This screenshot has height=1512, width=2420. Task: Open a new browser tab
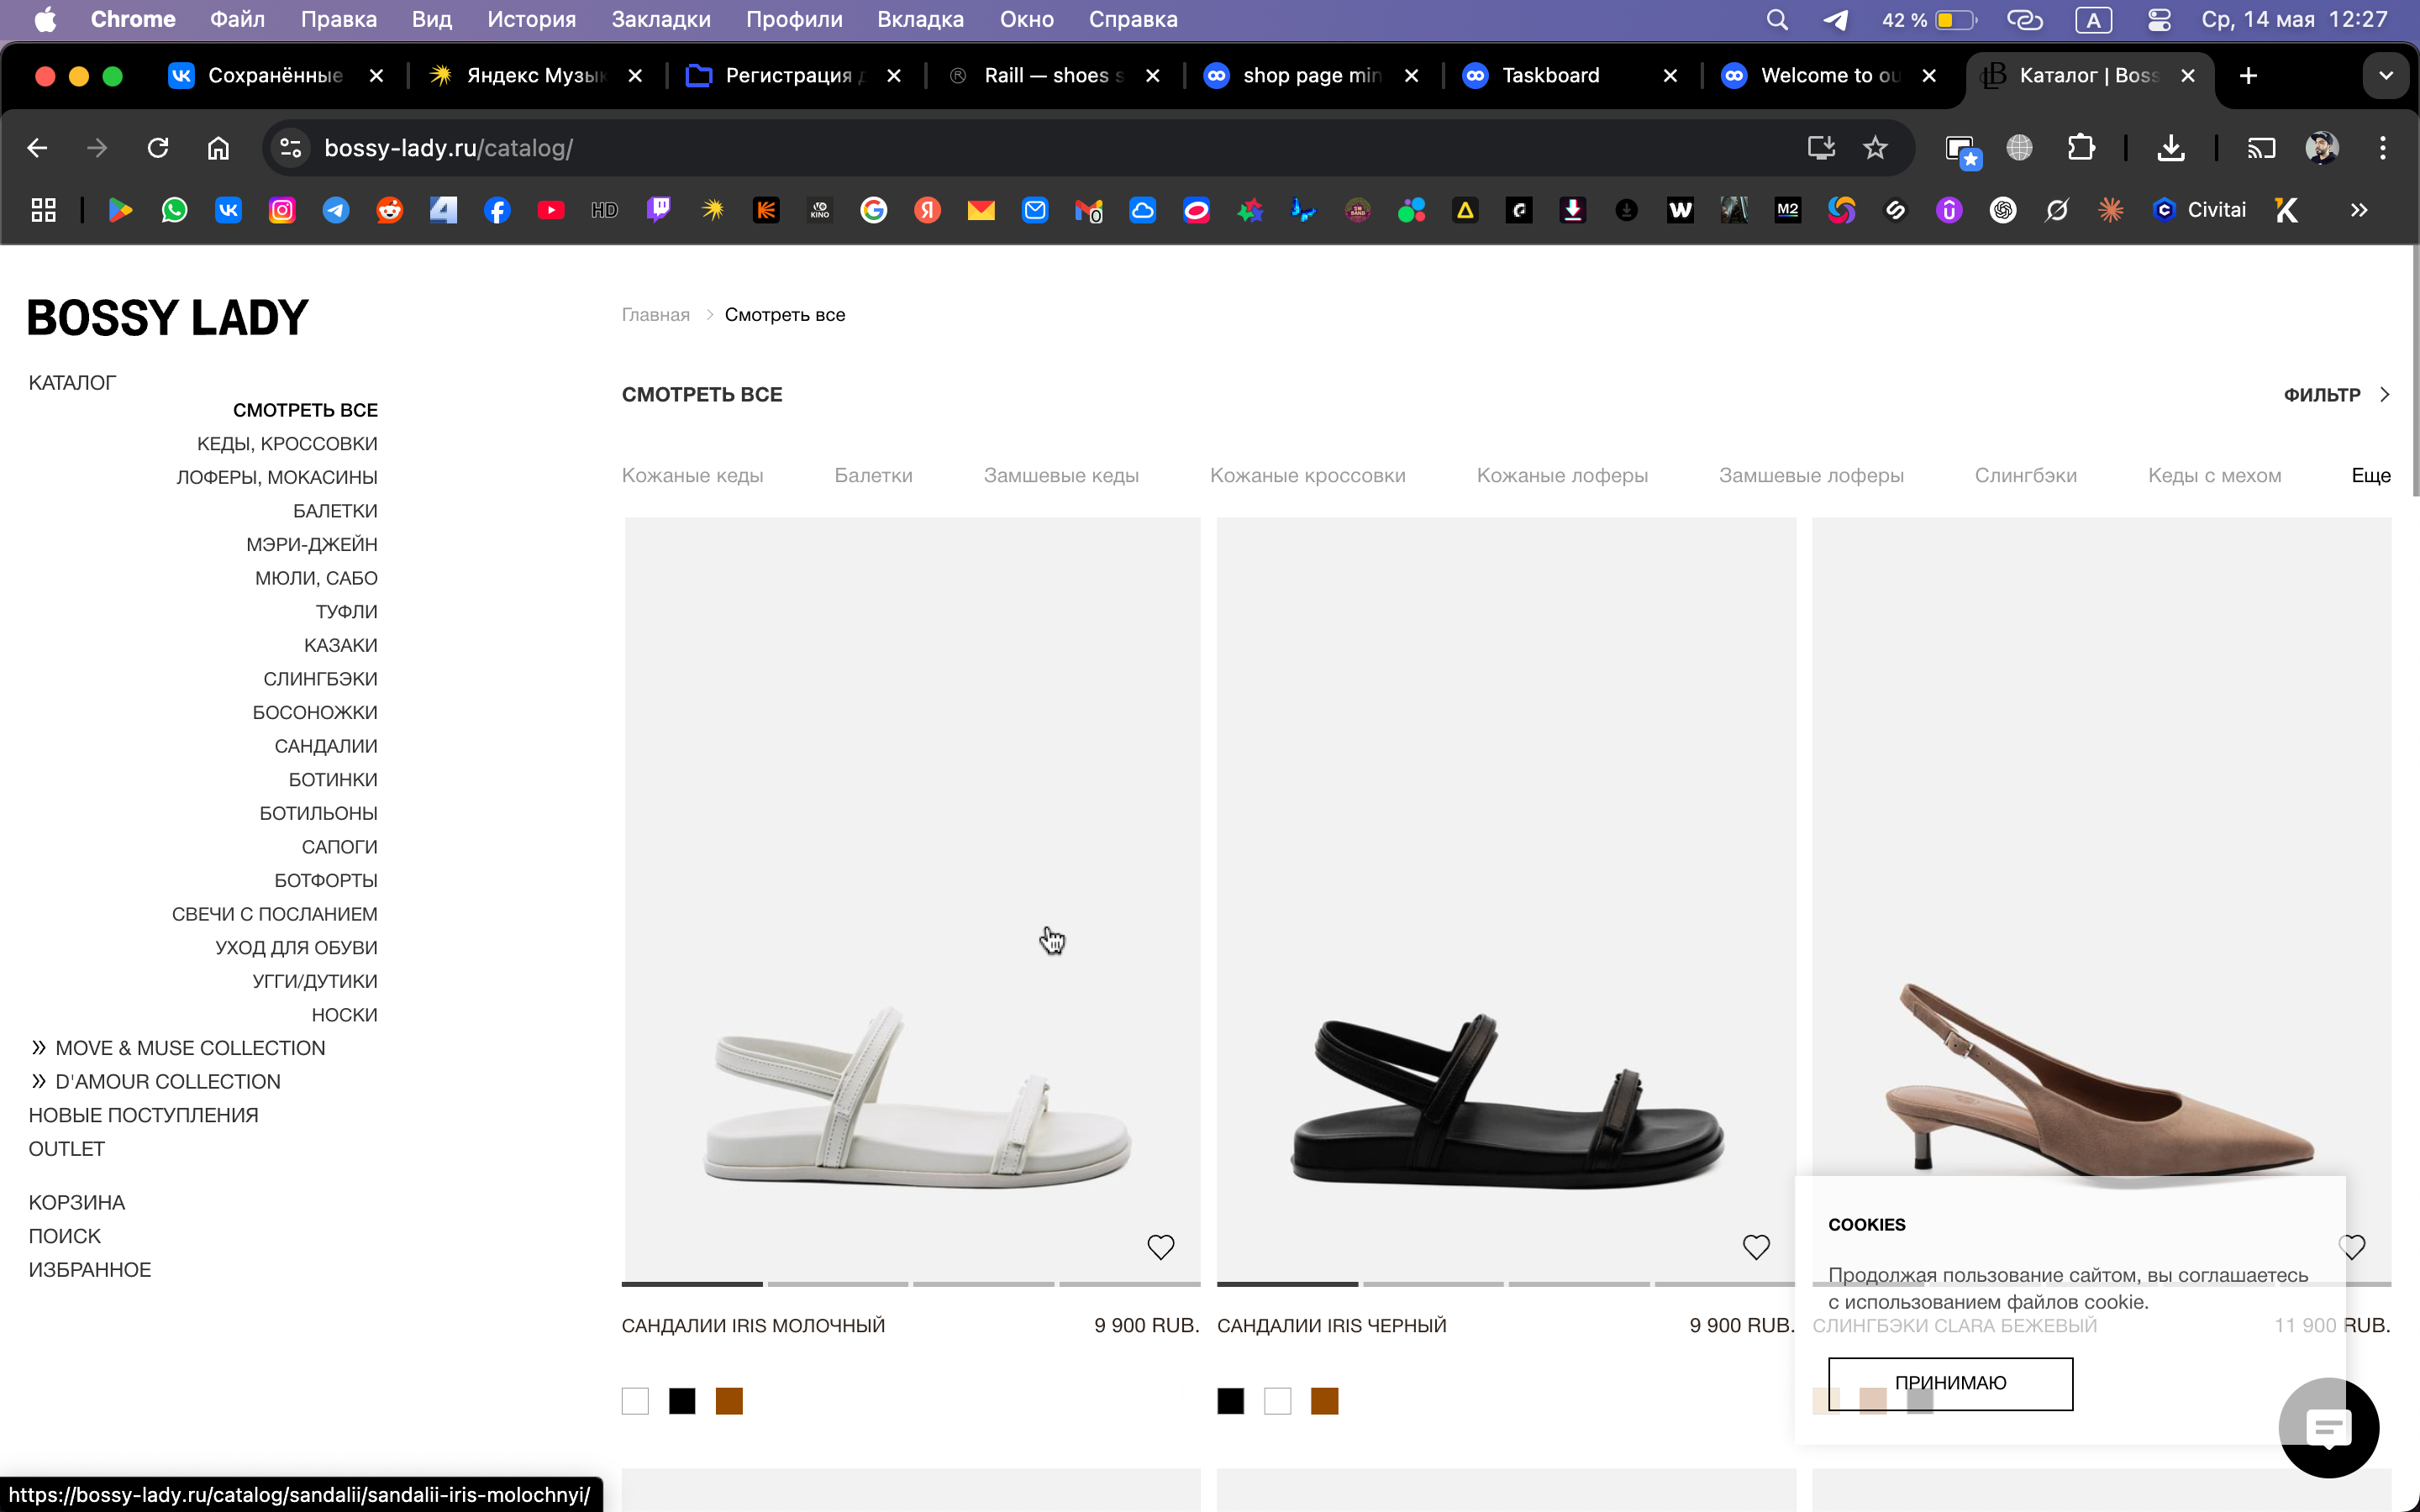[x=2248, y=76]
